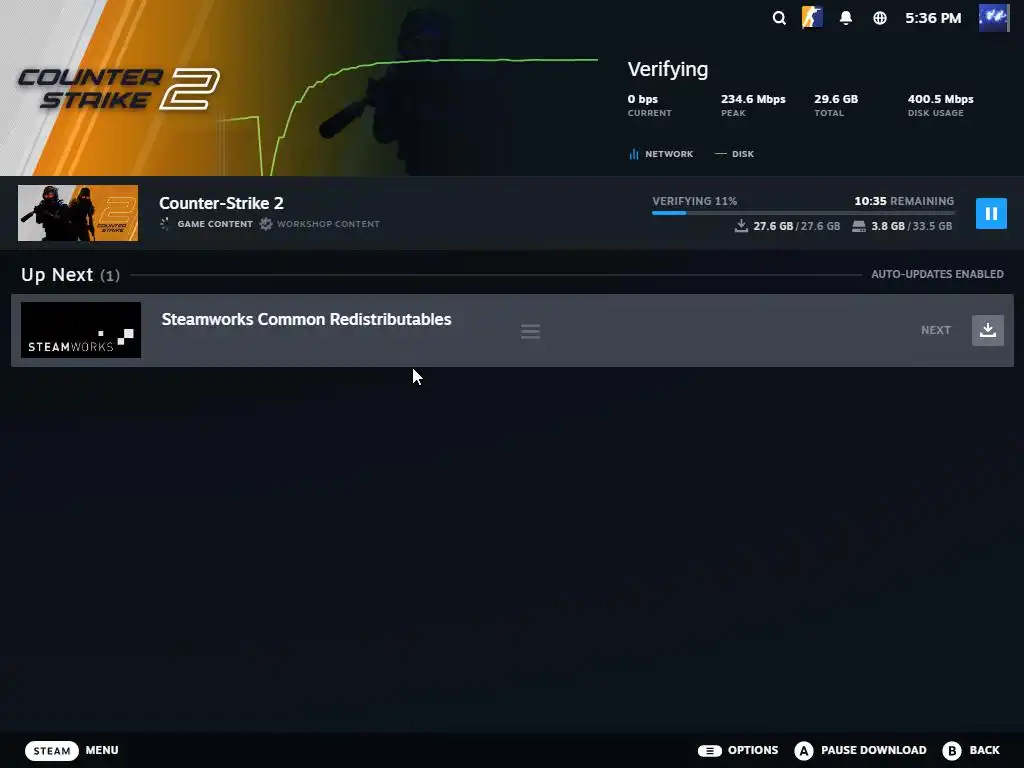Image resolution: width=1024 pixels, height=768 pixels.
Task: Click the 10:35 Remaining text
Action: click(x=904, y=201)
